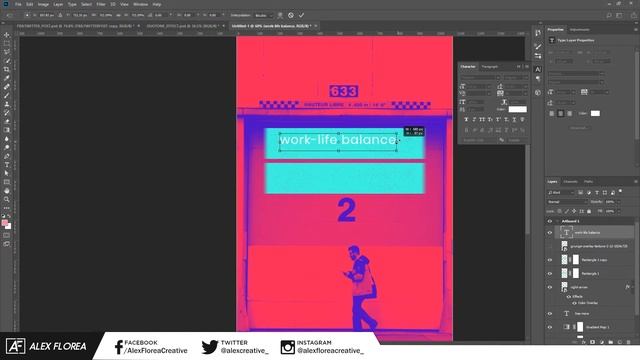Select the Clone Stamp tool
The image size is (640, 360).
coord(7,104)
